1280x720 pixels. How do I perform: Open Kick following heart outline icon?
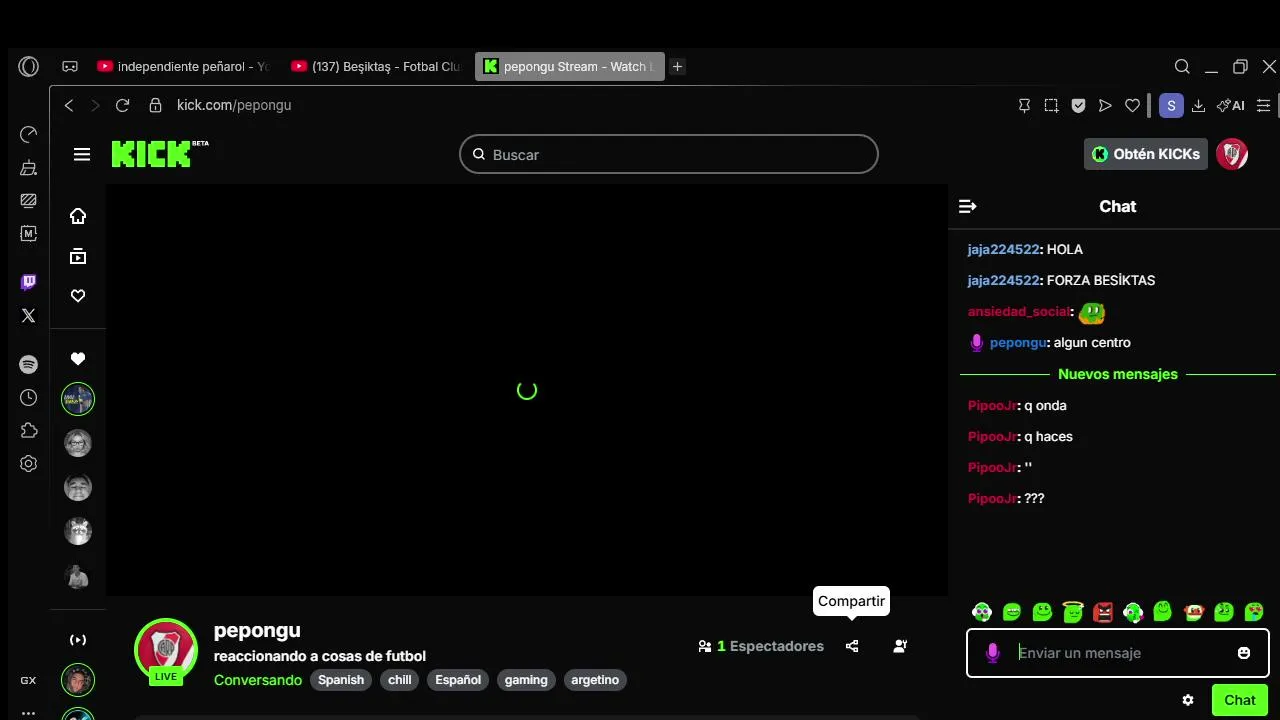pos(78,296)
